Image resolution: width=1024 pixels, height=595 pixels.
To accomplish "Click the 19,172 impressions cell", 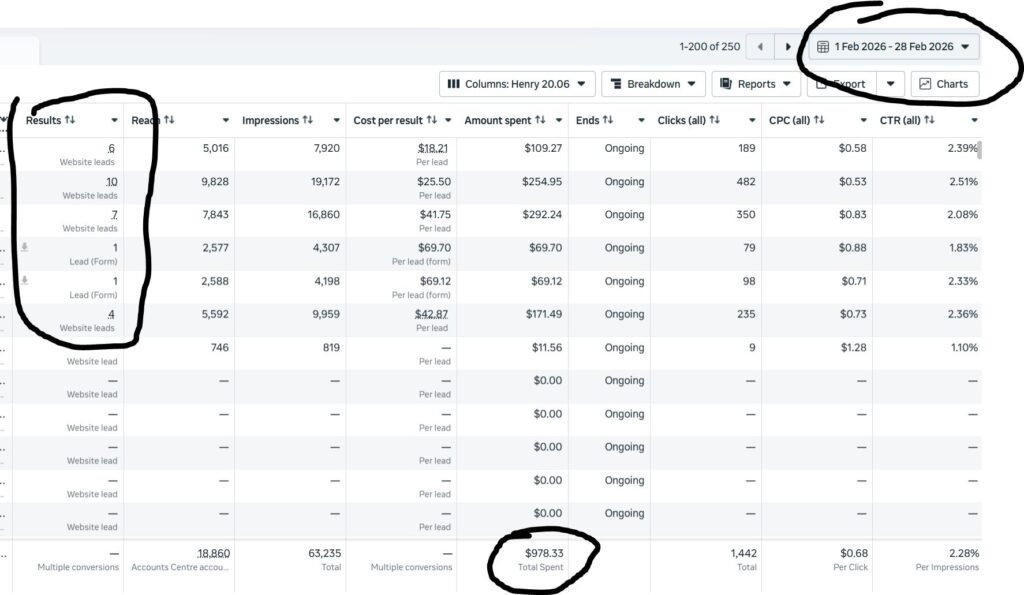I will pyautogui.click(x=325, y=182).
